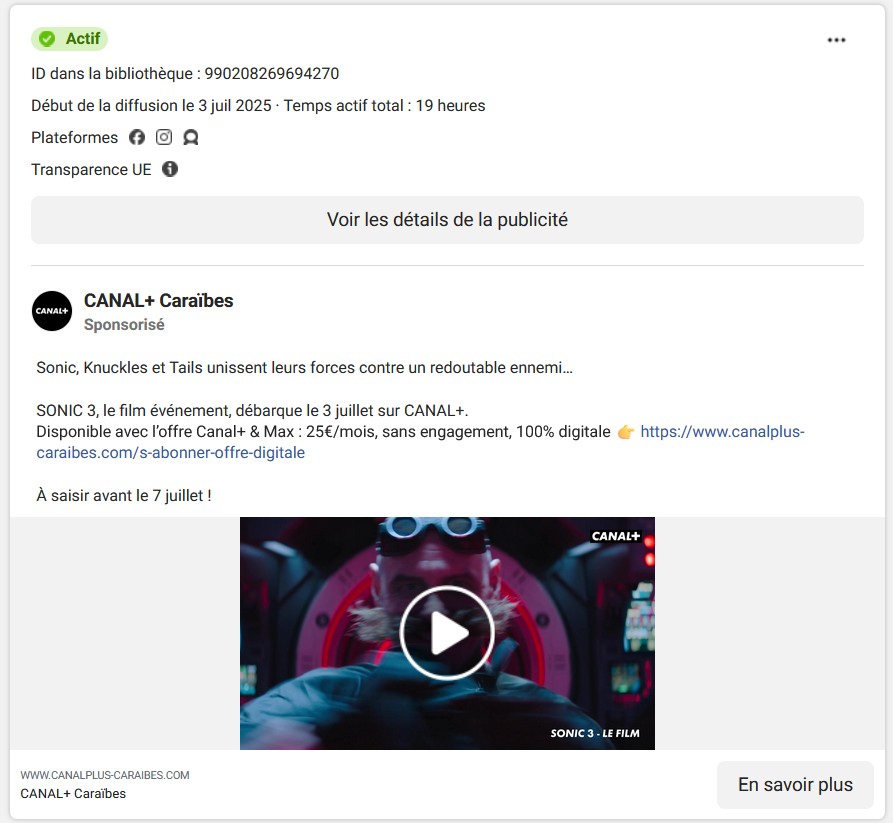The image size is (893, 823).
Task: Click the En savoir plus button
Action: (795, 785)
